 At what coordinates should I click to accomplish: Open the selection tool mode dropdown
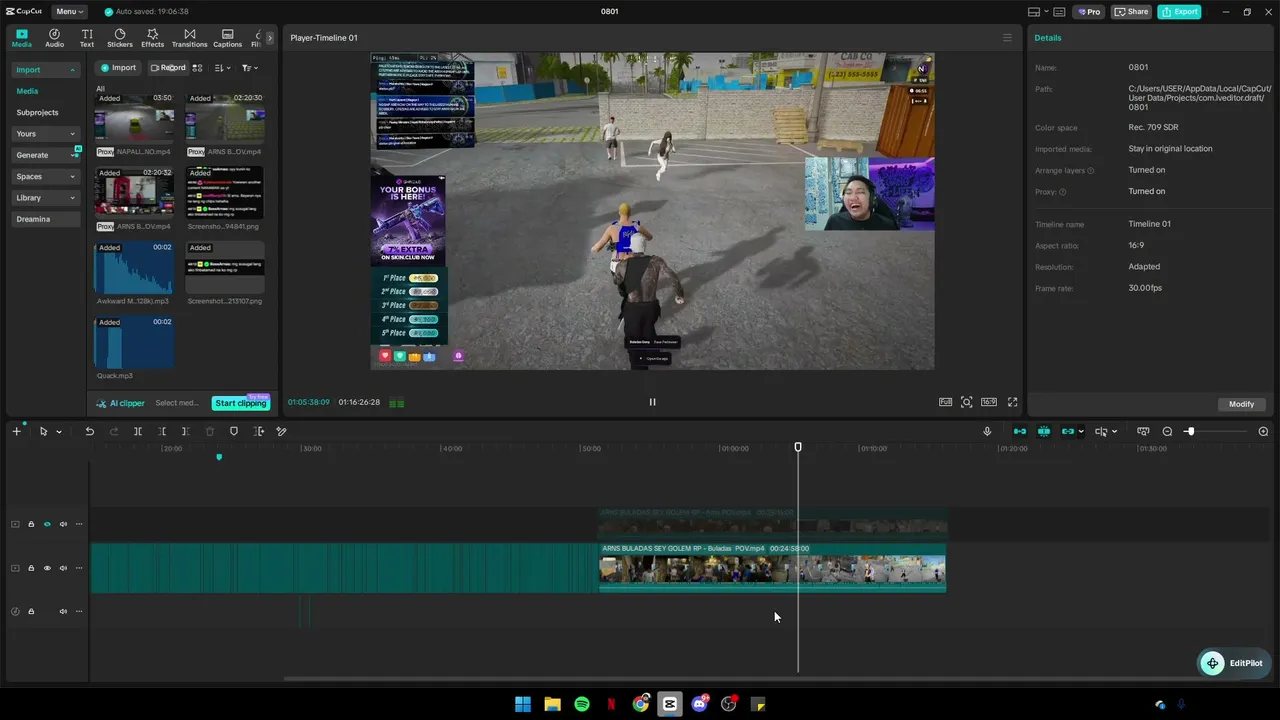pos(58,432)
